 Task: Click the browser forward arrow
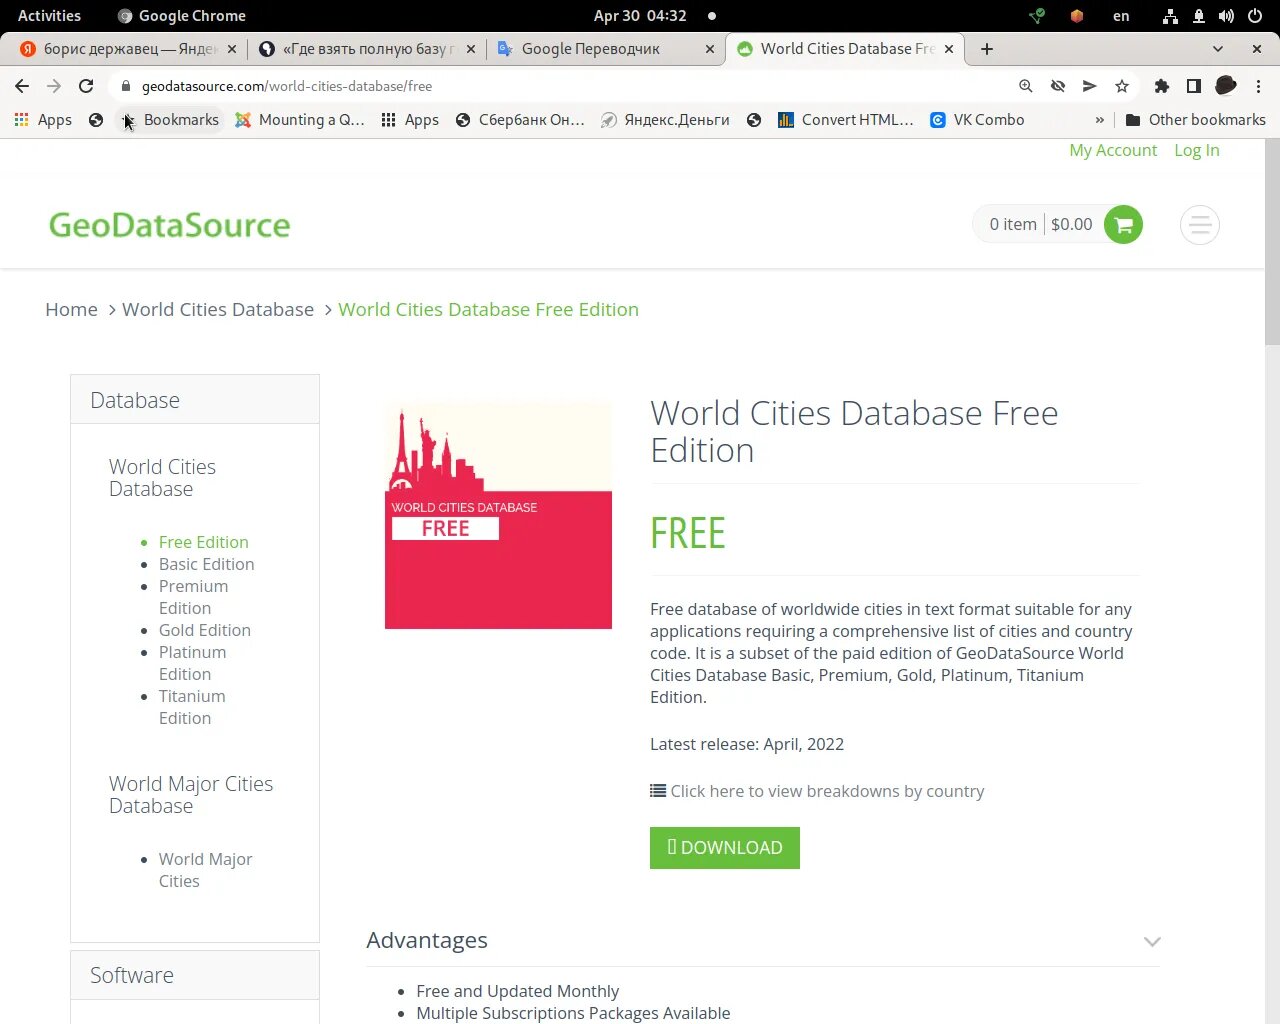pos(54,86)
